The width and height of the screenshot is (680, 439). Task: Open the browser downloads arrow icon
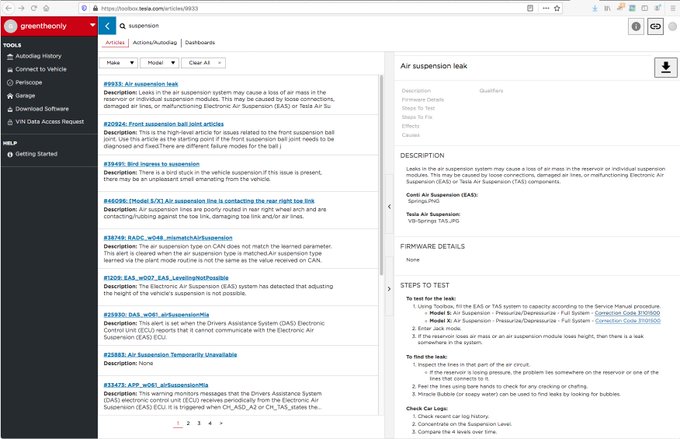pyautogui.click(x=595, y=8)
